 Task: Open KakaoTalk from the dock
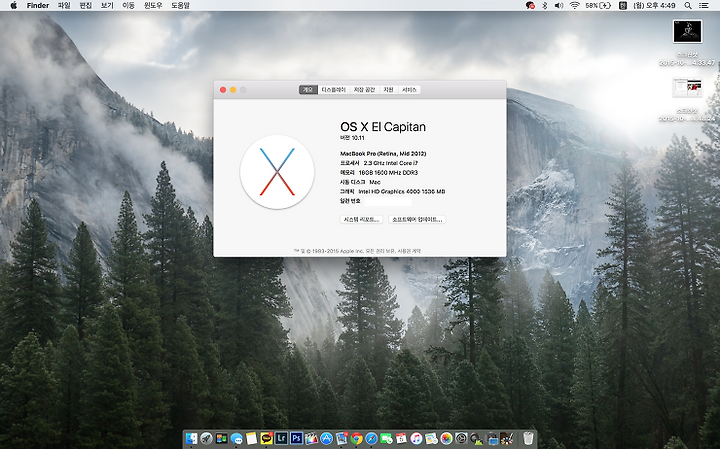click(x=266, y=438)
